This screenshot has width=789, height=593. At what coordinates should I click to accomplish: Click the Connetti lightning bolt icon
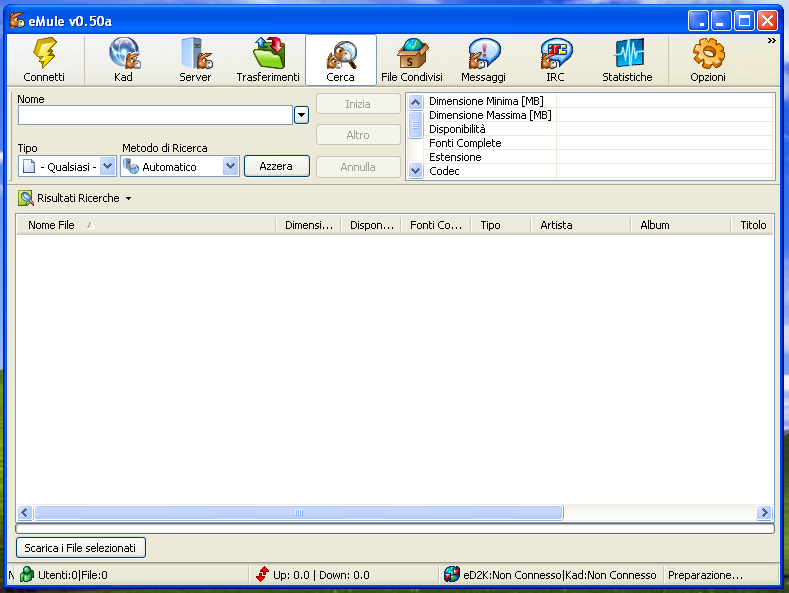pyautogui.click(x=44, y=55)
